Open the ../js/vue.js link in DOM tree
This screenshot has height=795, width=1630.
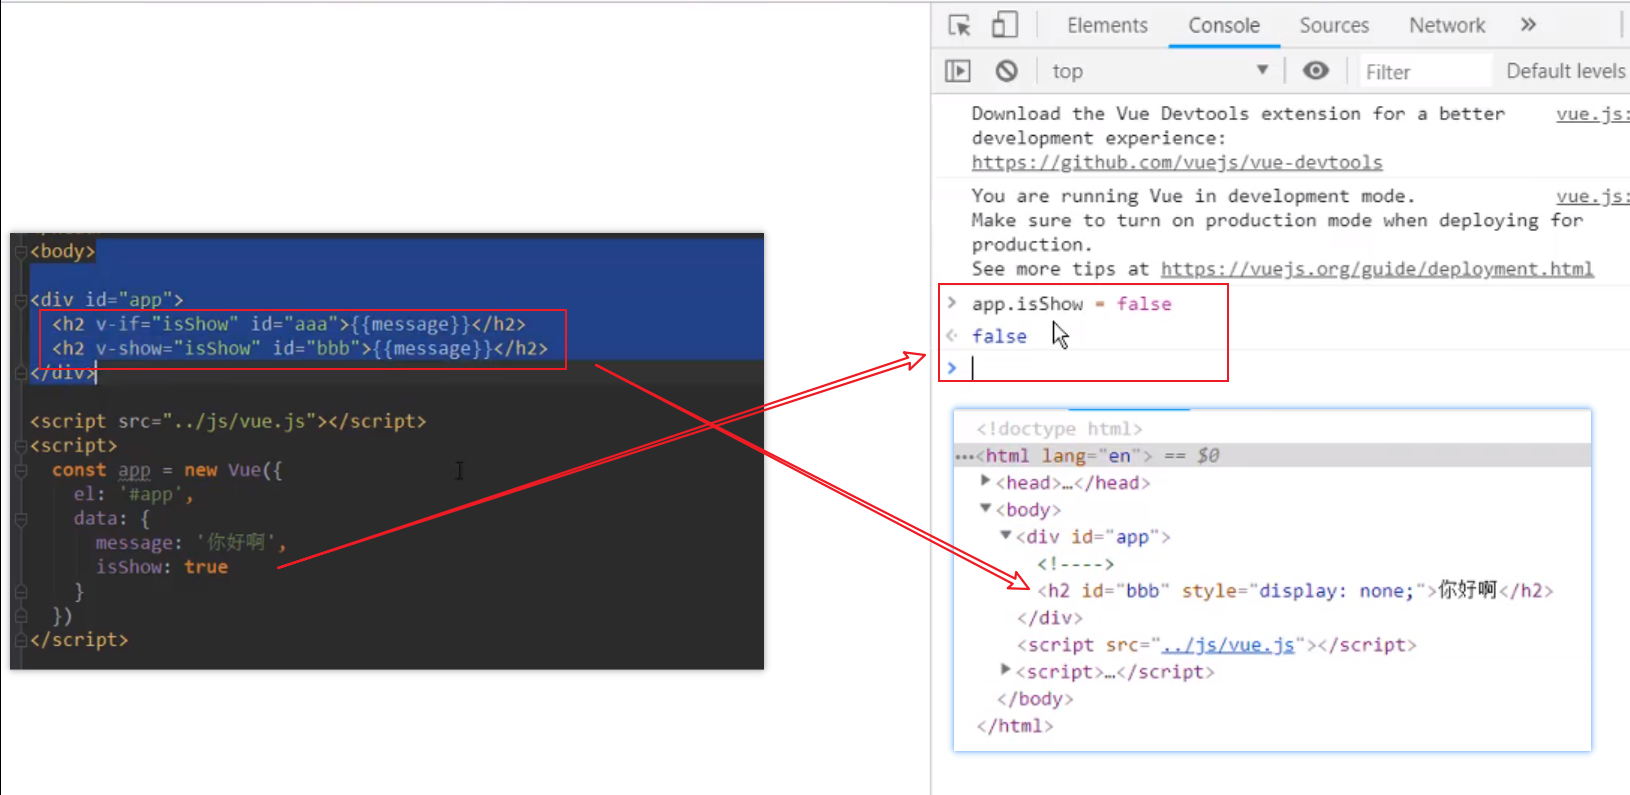pyautogui.click(x=1228, y=645)
